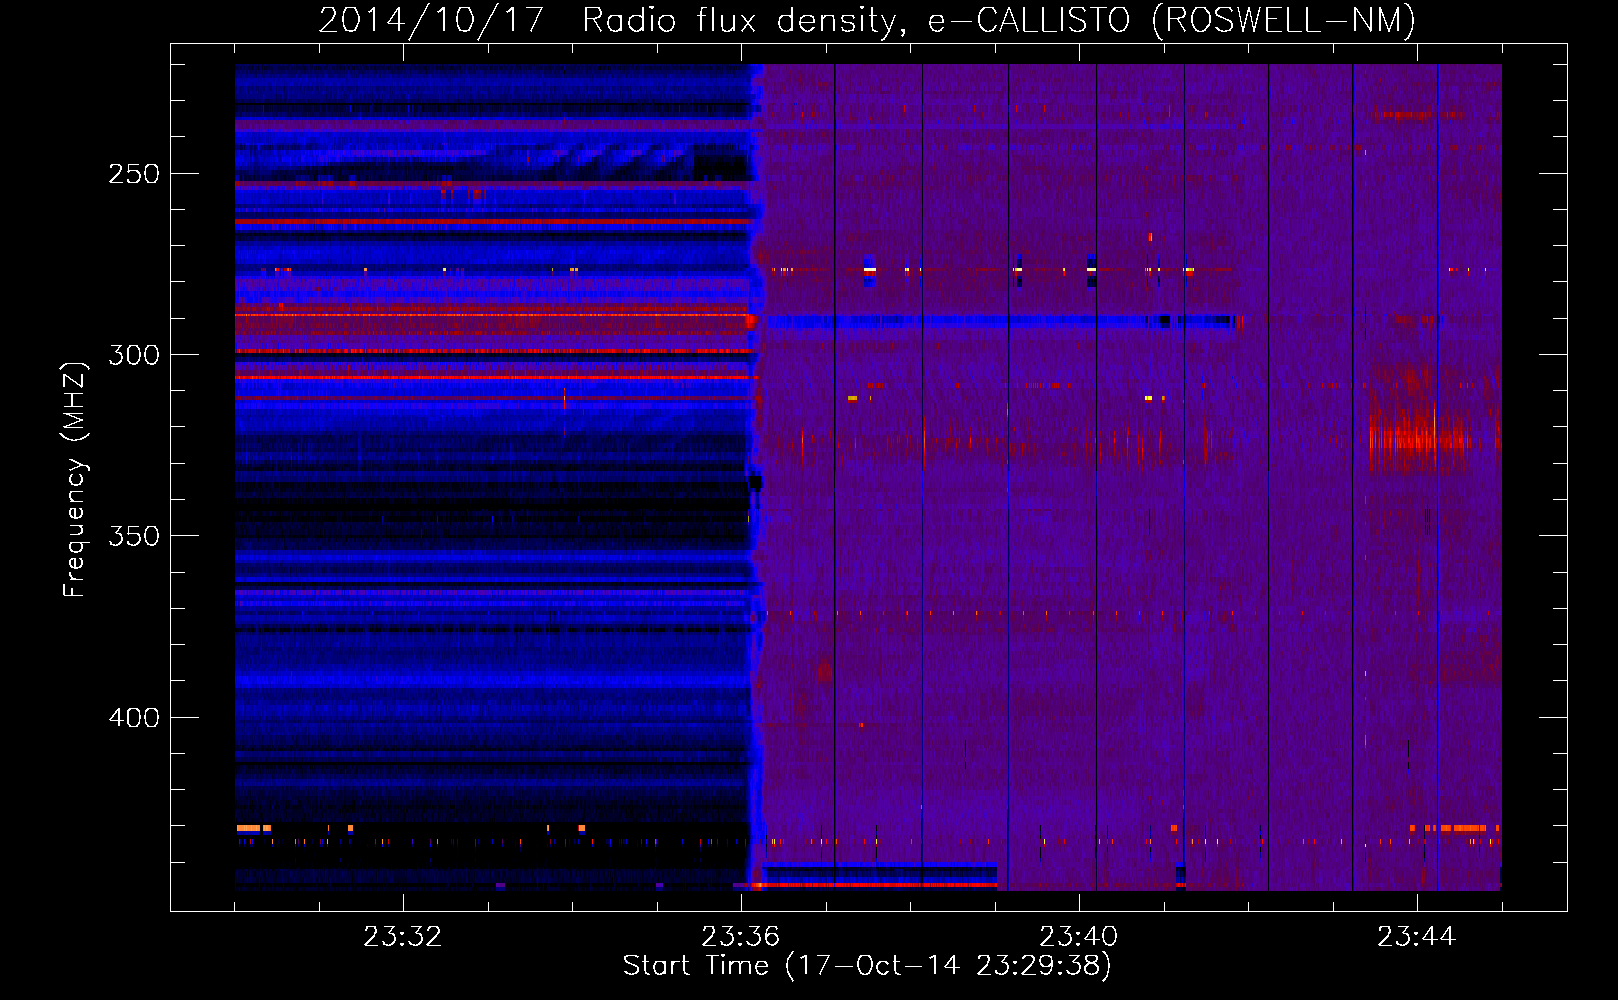Click the 400 frequency axis label
This screenshot has width=1618, height=1000.
coord(134,718)
